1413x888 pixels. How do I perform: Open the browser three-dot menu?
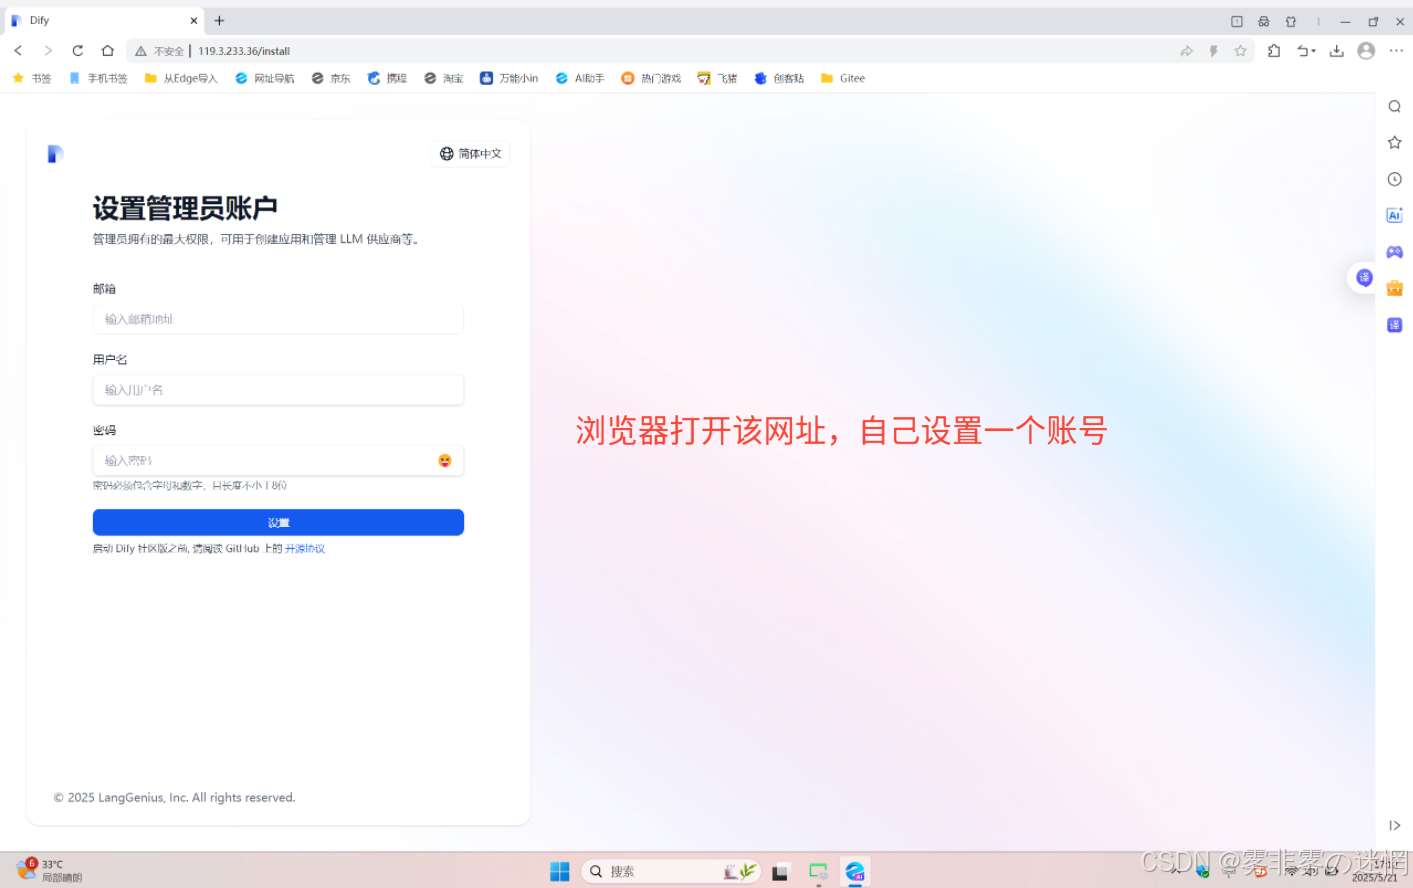(1396, 51)
